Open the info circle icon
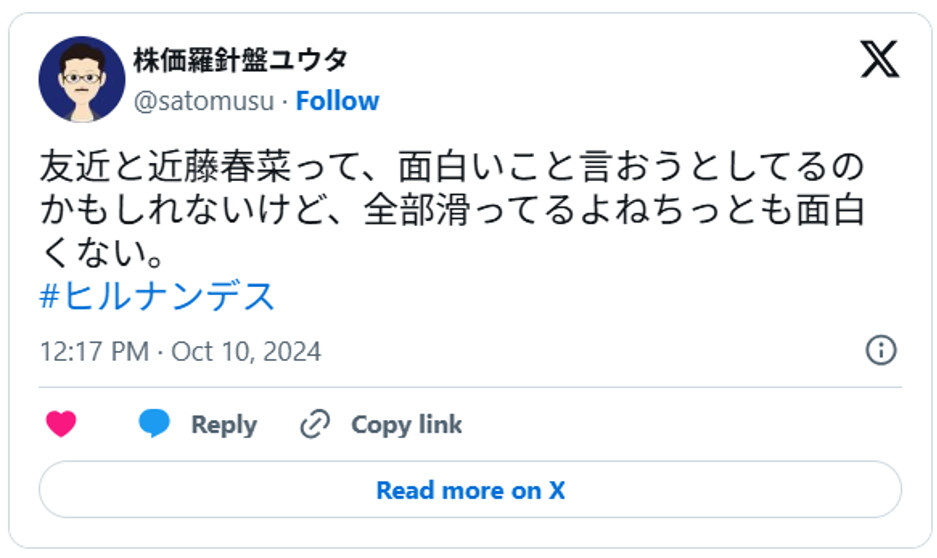Screen dimensions: 937x558 (880, 350)
